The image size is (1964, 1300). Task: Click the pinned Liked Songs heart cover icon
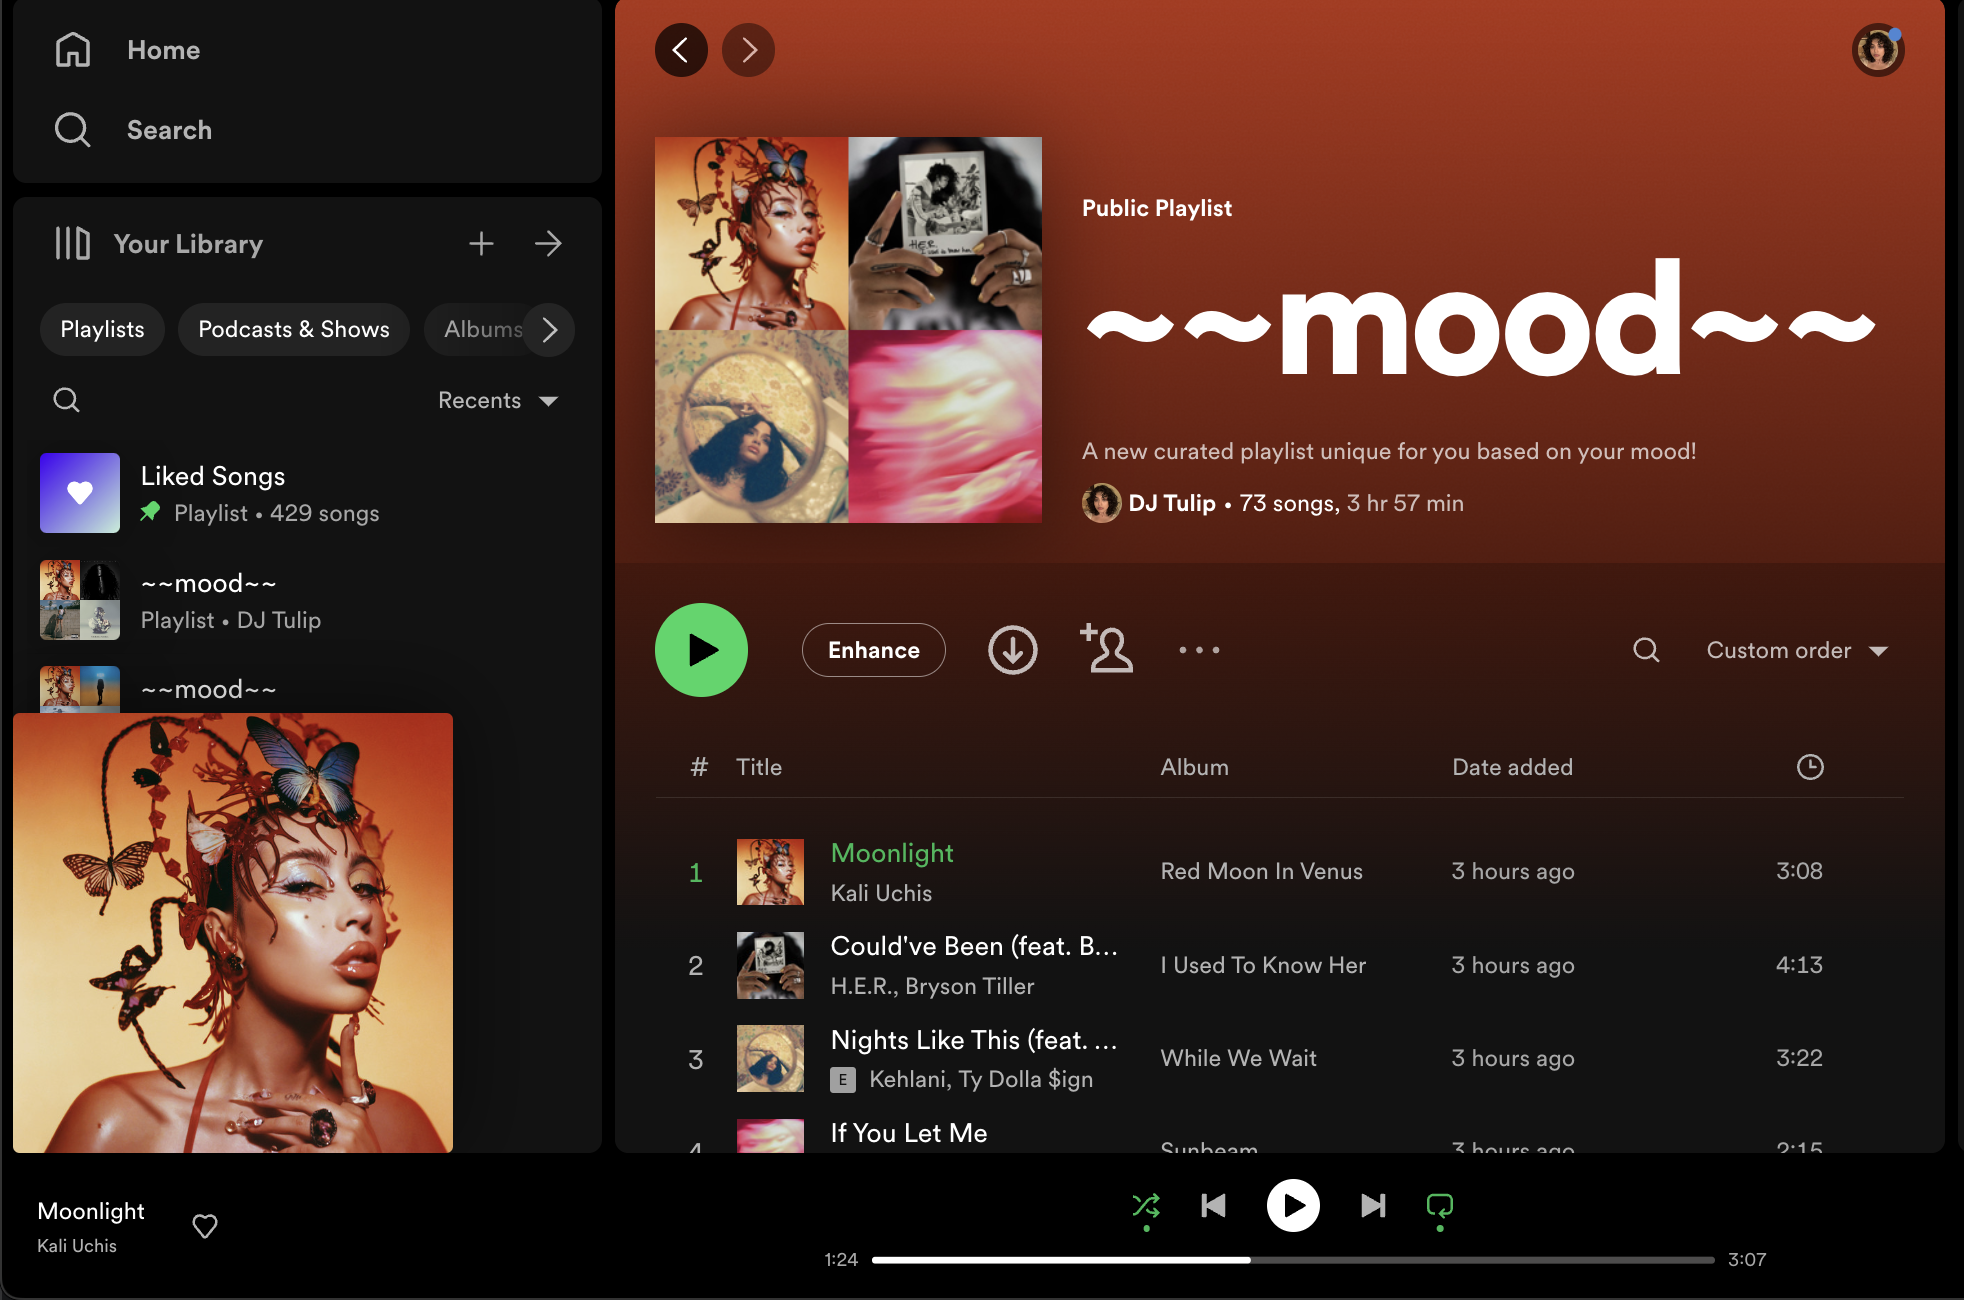[80, 493]
